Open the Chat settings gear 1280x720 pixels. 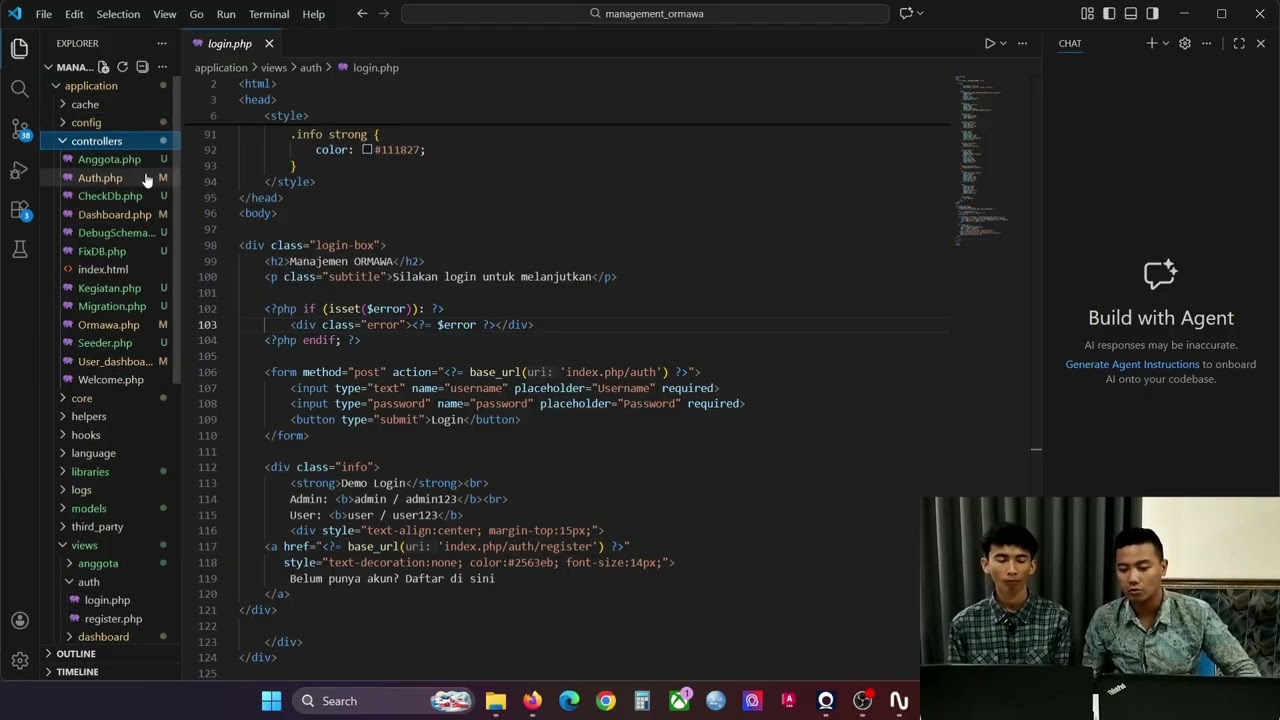1185,43
